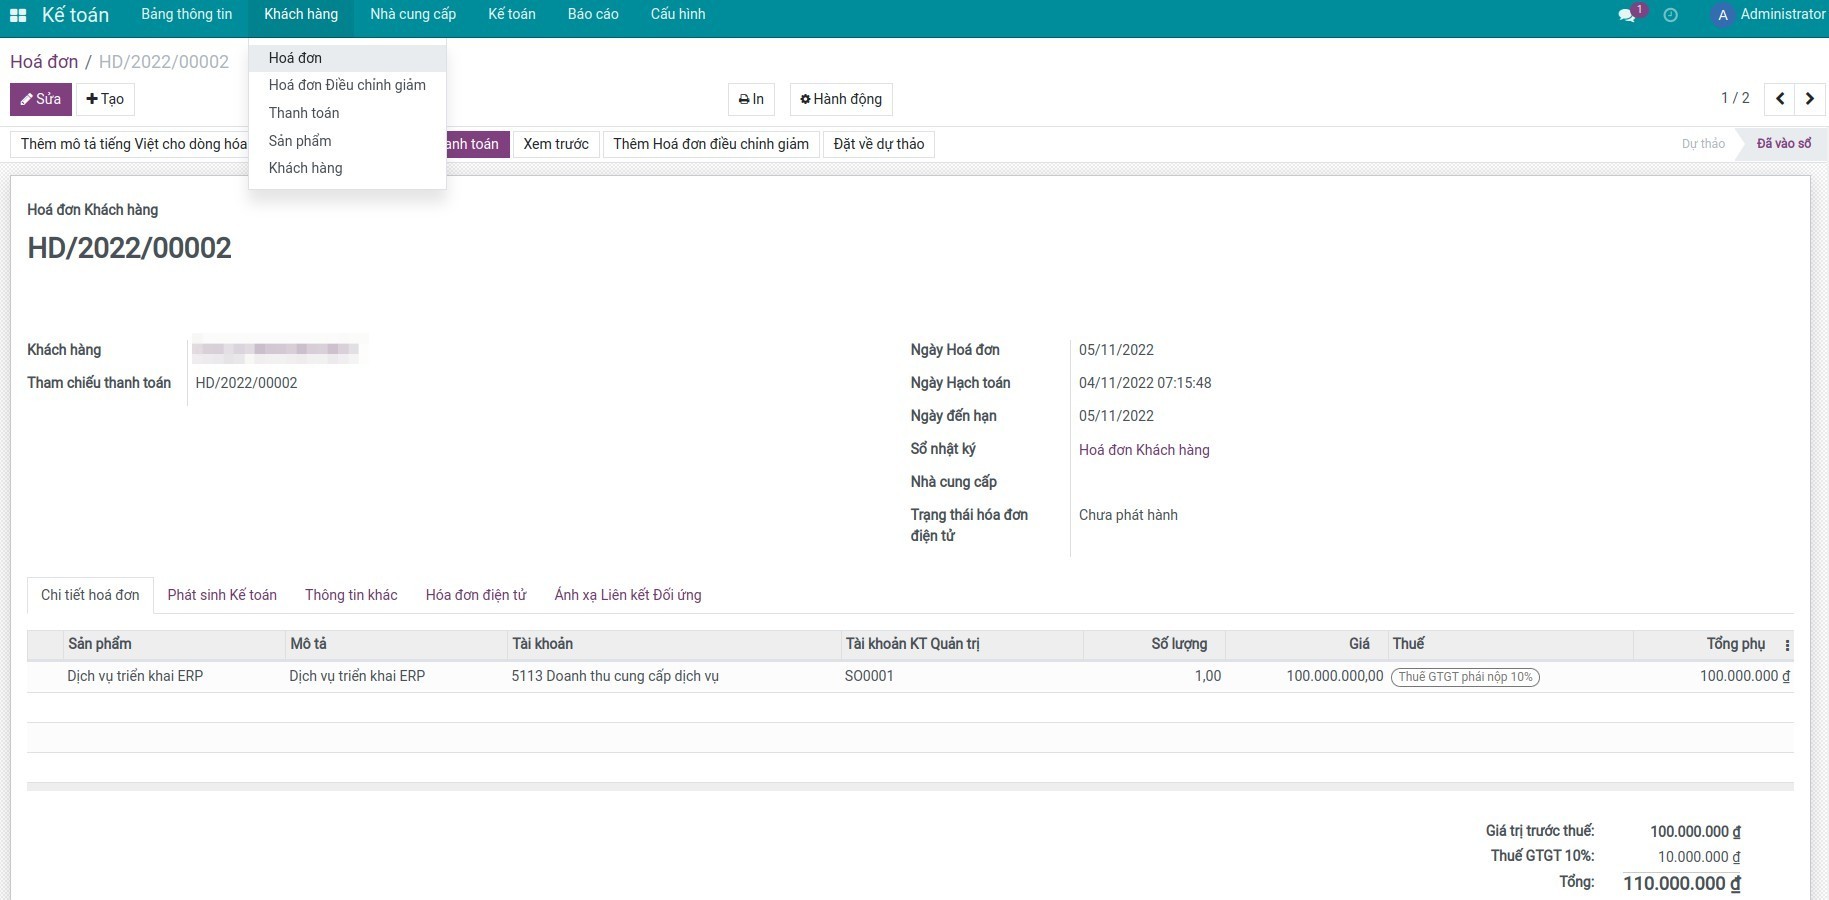Click the Thuế GTGT phải nộp 10% tag
This screenshot has height=900, width=1829.
click(x=1465, y=677)
